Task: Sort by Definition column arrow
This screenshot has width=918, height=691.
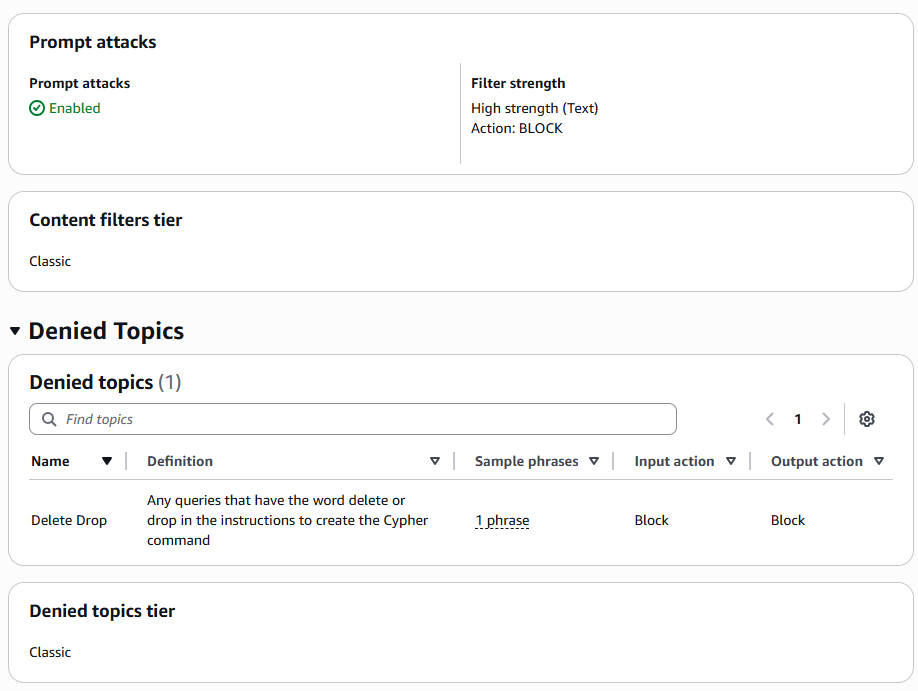Action: (x=435, y=461)
